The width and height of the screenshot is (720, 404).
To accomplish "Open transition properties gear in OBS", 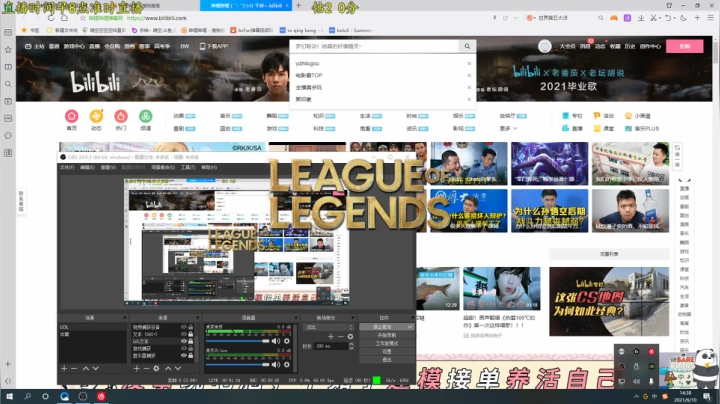I will 350,337.
